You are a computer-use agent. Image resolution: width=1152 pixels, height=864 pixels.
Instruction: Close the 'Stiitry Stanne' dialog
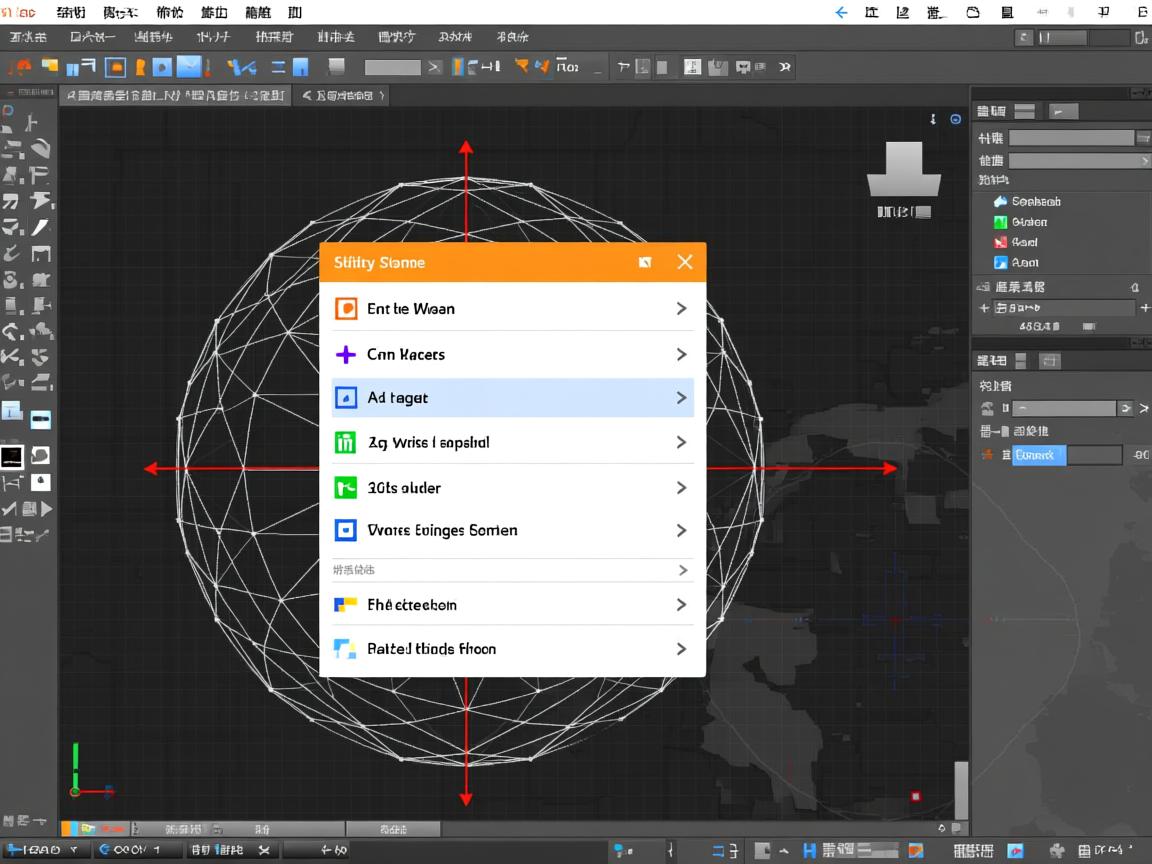tap(684, 262)
